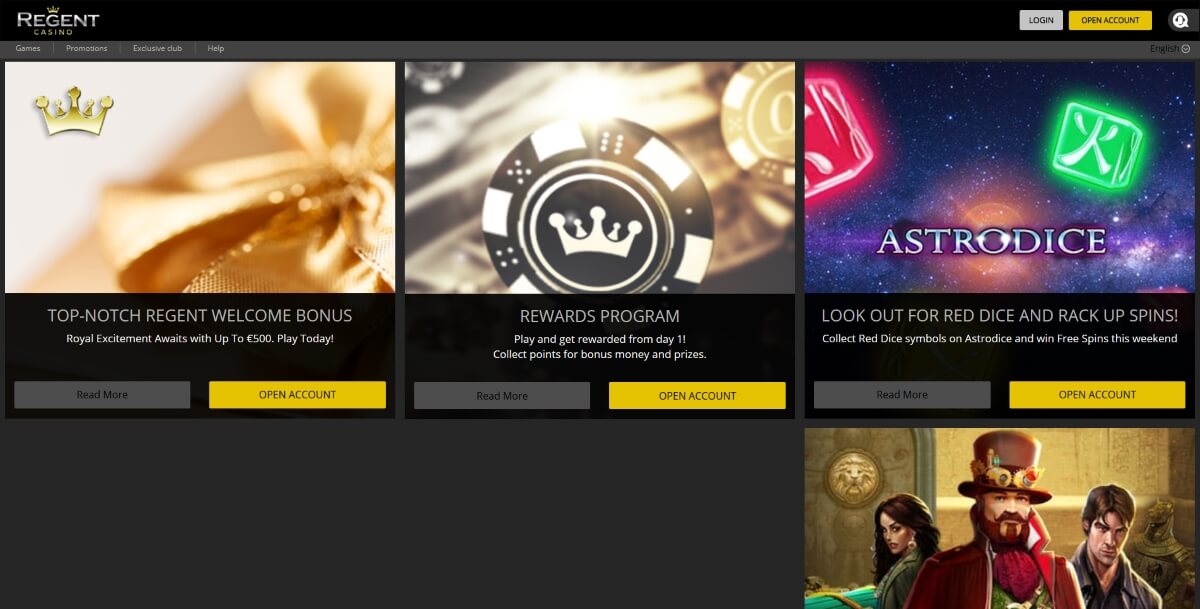Screen dimensions: 1200x609
Task: Open the live chat support icon
Action: coord(1179,20)
